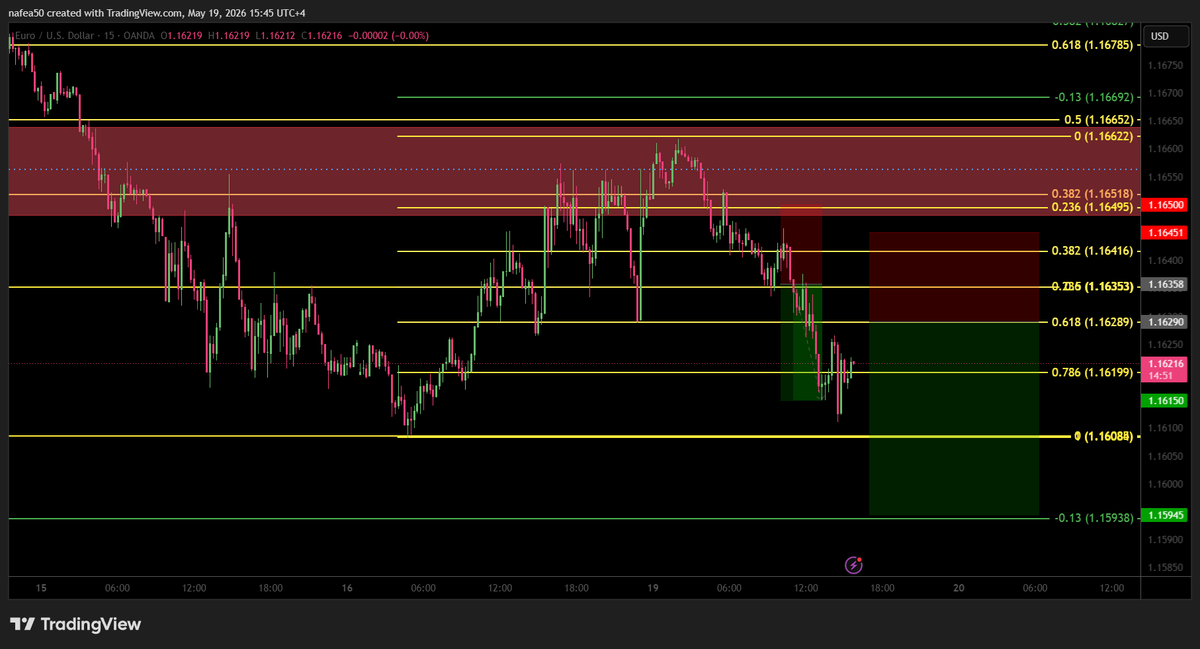Click the 1.15850 price axis label
Screen dimensions: 1200x649
pos(1164,568)
